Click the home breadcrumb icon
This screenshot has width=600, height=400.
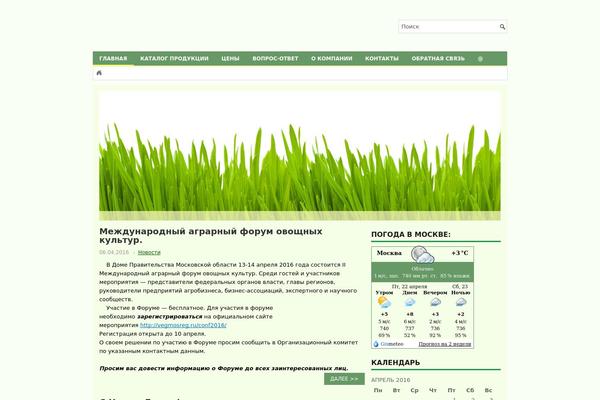pyautogui.click(x=99, y=73)
